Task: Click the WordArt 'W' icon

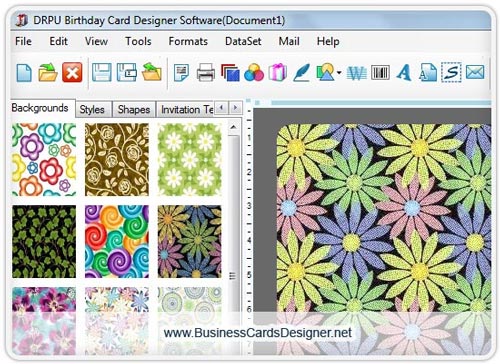Action: click(x=357, y=73)
